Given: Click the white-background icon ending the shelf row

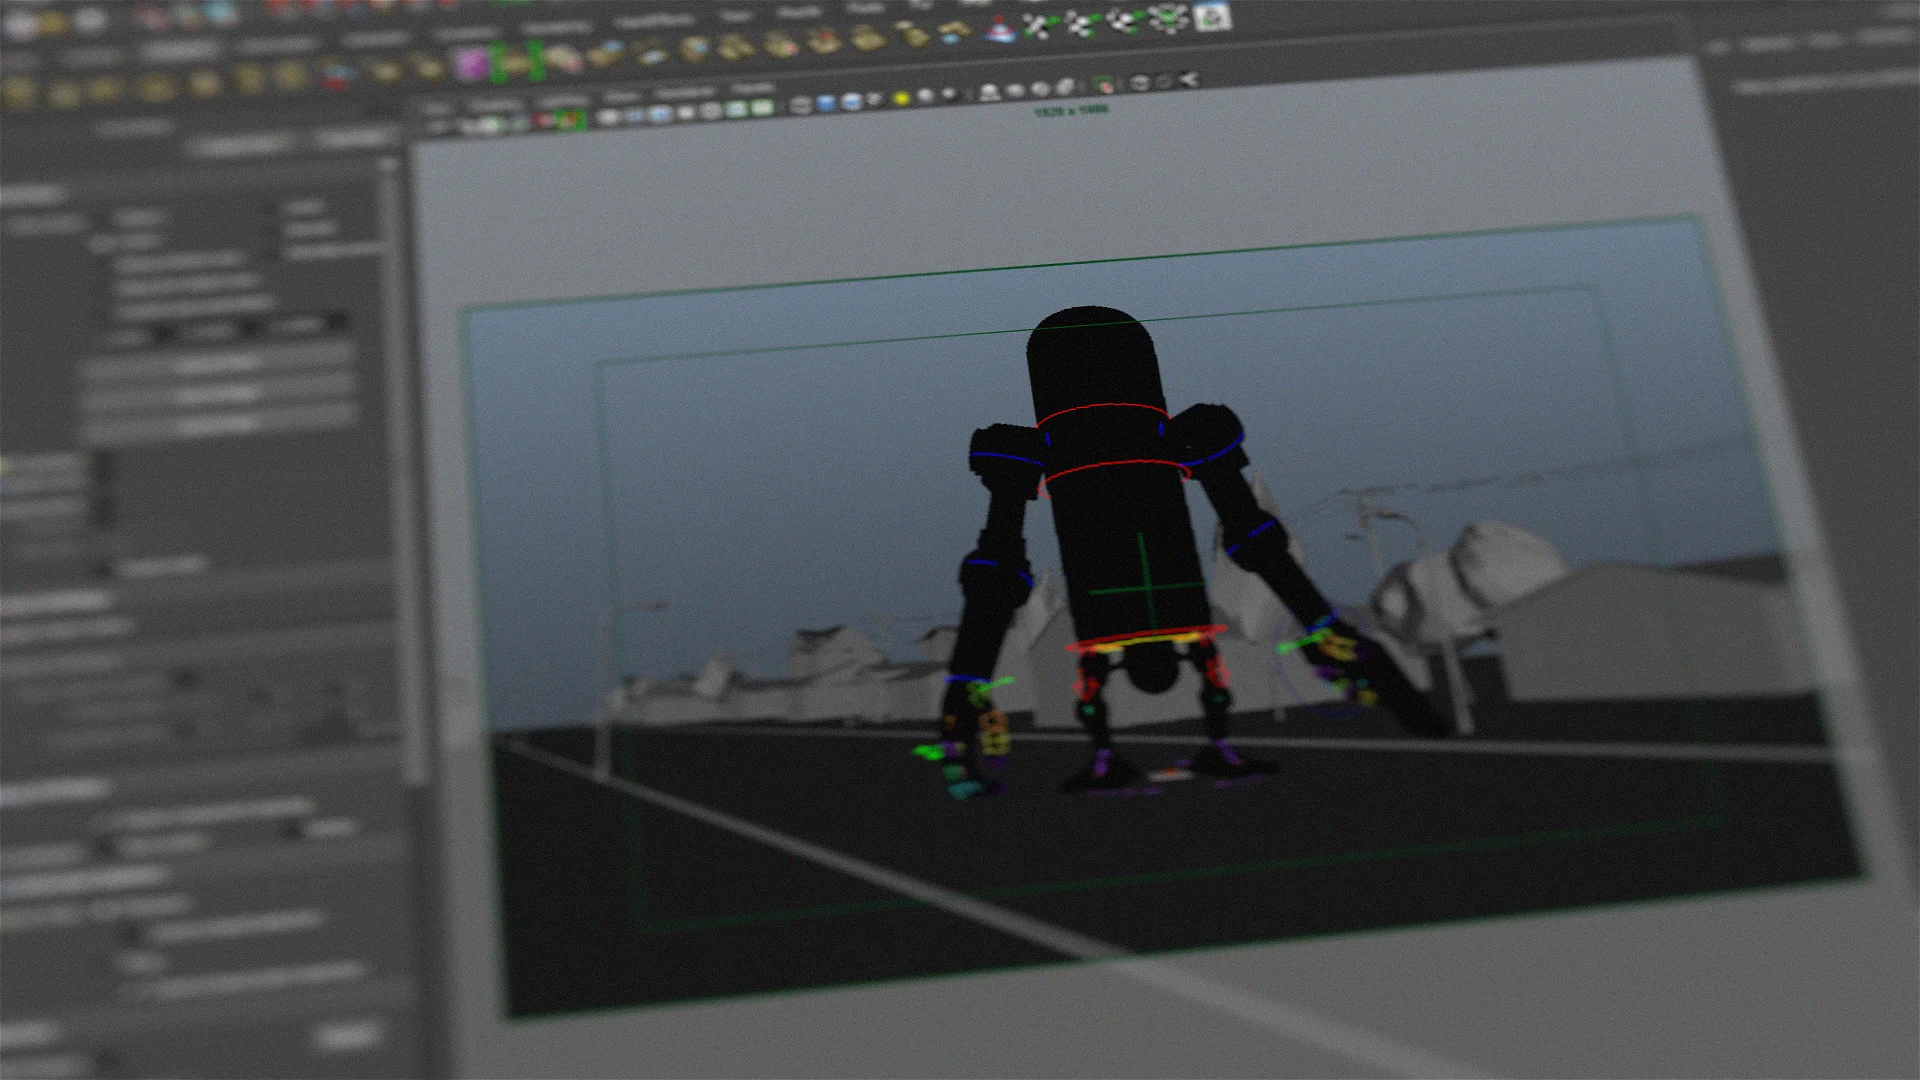Looking at the screenshot, I should [1214, 17].
